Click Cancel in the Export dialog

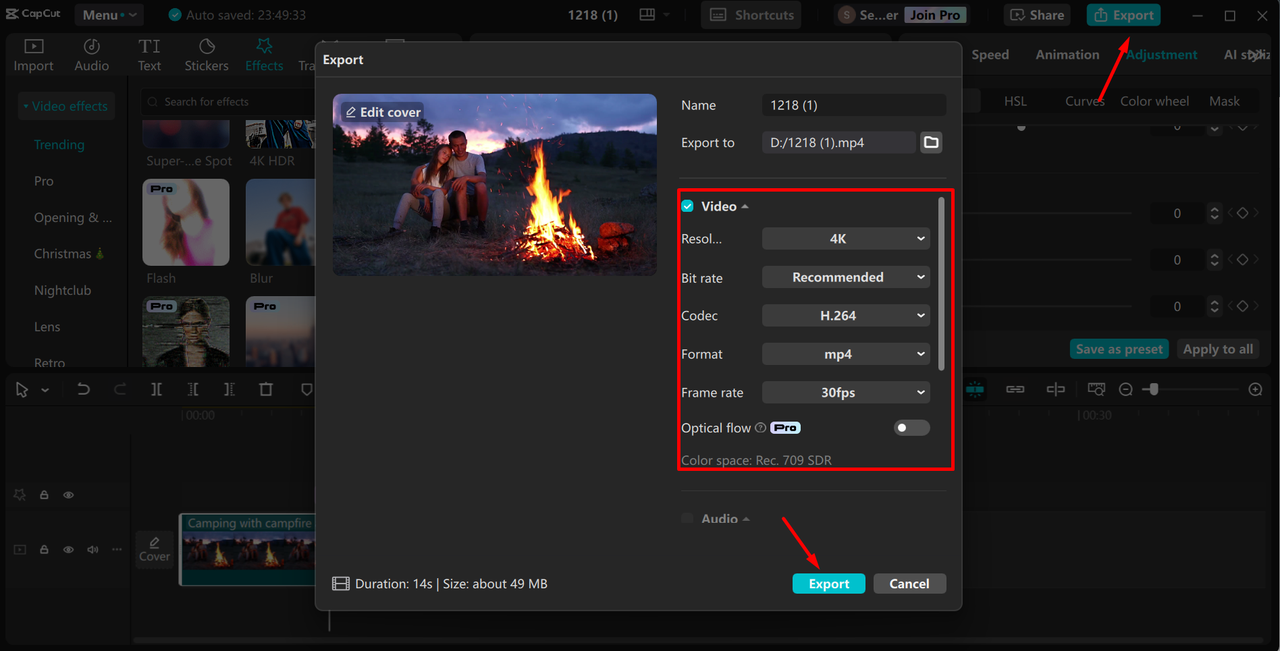[909, 584]
